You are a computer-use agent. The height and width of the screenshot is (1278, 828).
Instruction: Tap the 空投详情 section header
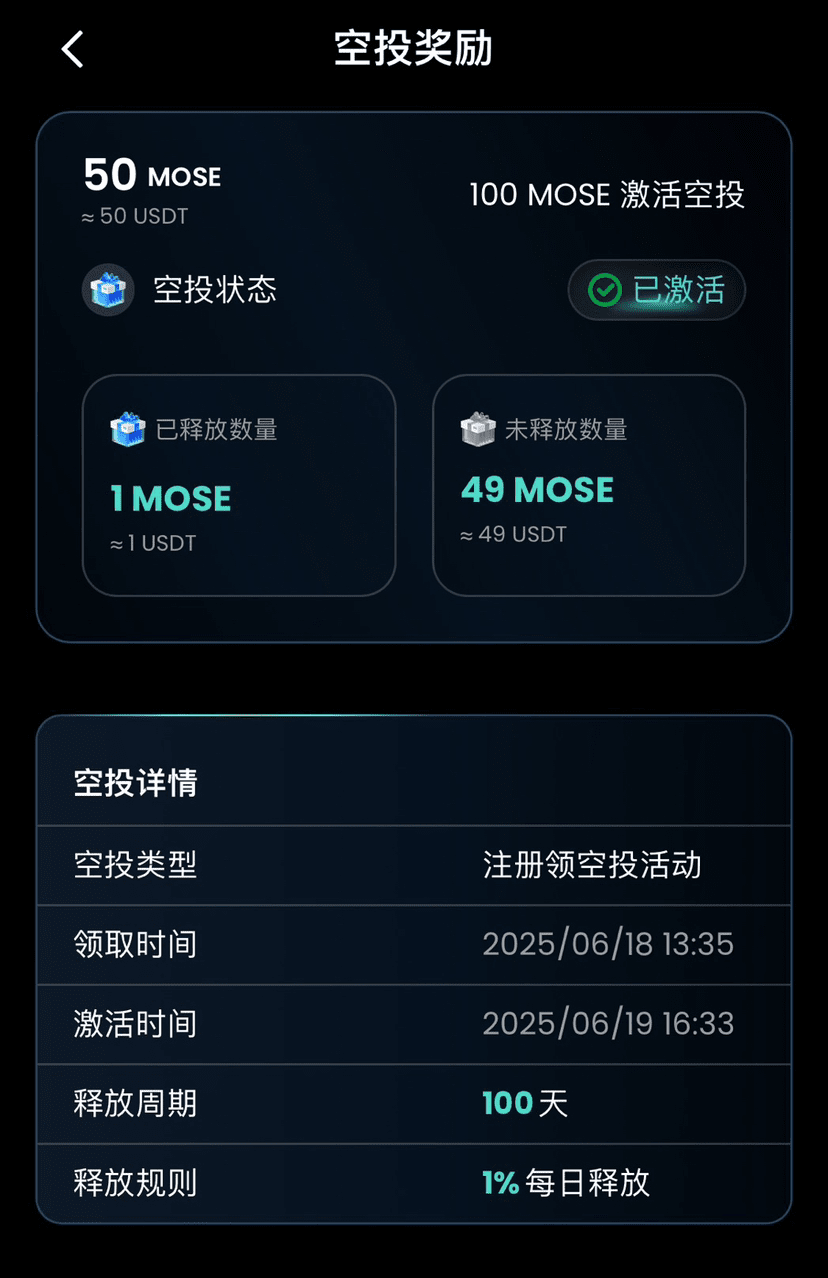coord(136,783)
